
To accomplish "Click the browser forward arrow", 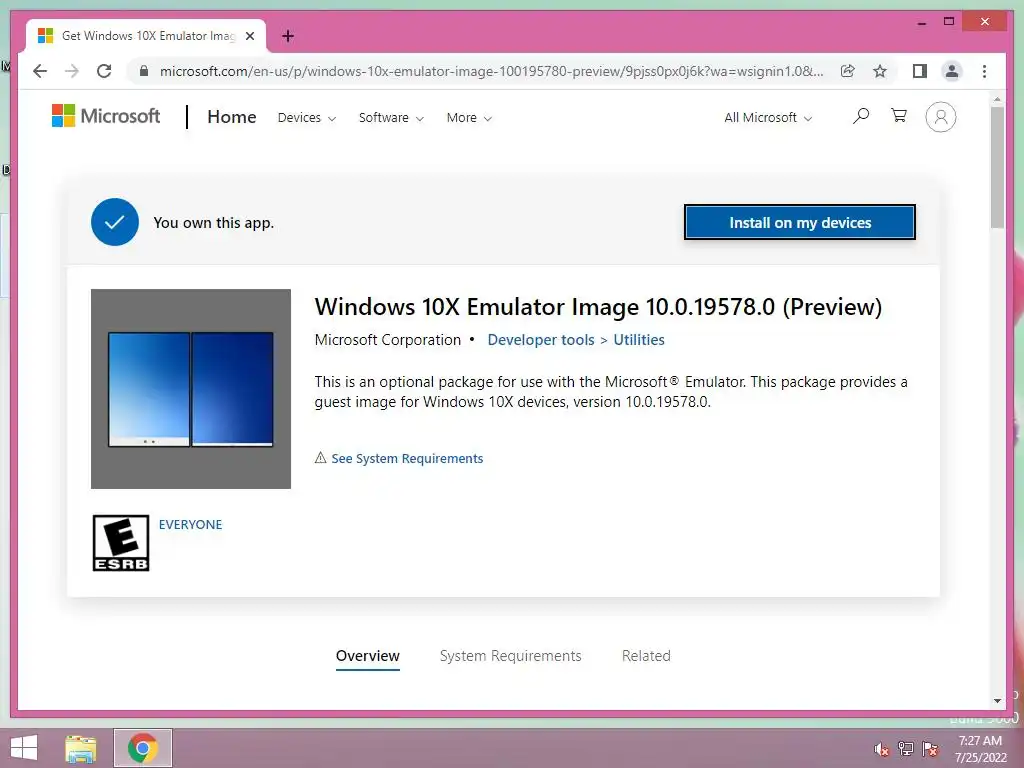I will [72, 71].
